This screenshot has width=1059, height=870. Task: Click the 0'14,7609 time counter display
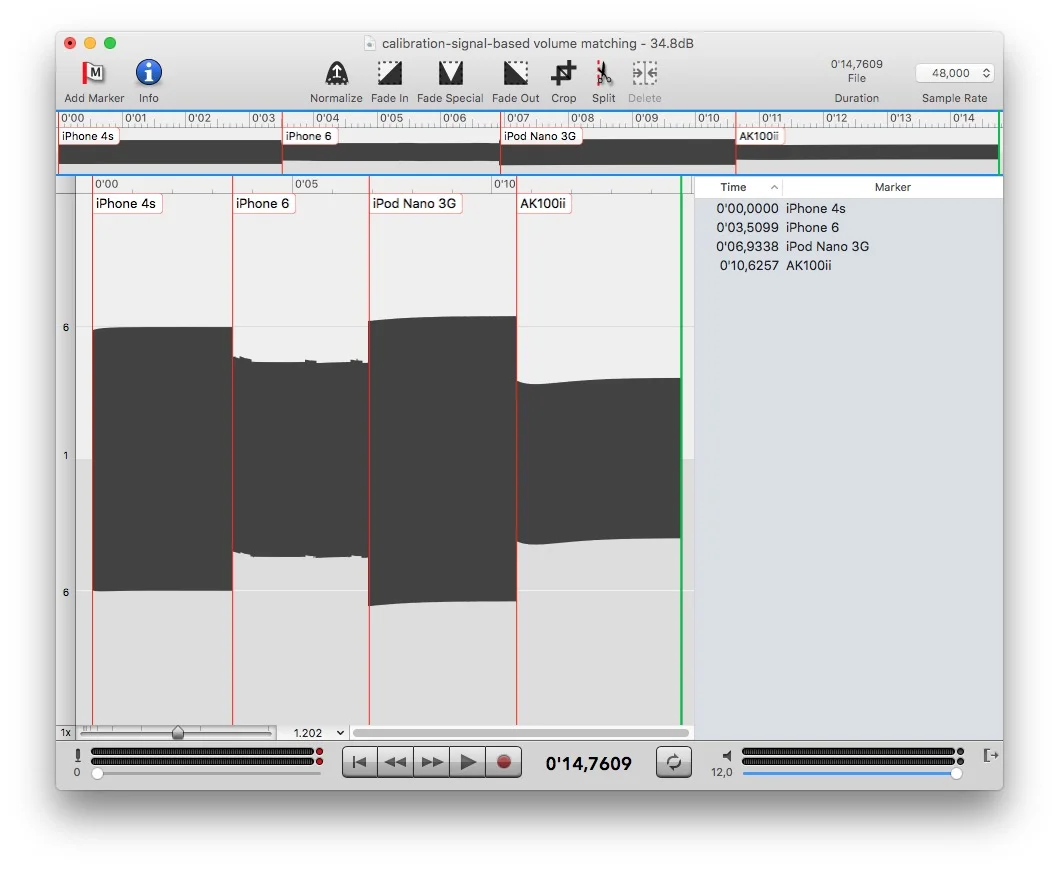pyautogui.click(x=588, y=763)
